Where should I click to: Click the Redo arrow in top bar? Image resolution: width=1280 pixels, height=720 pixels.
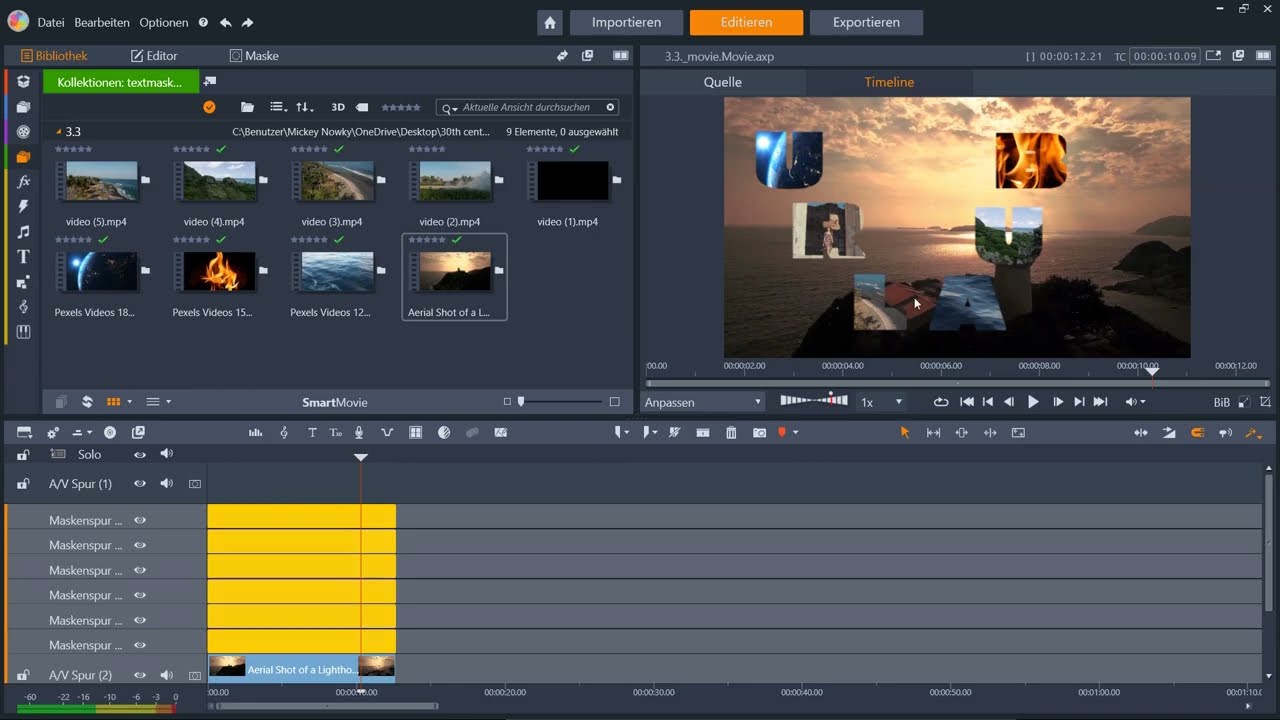[247, 22]
